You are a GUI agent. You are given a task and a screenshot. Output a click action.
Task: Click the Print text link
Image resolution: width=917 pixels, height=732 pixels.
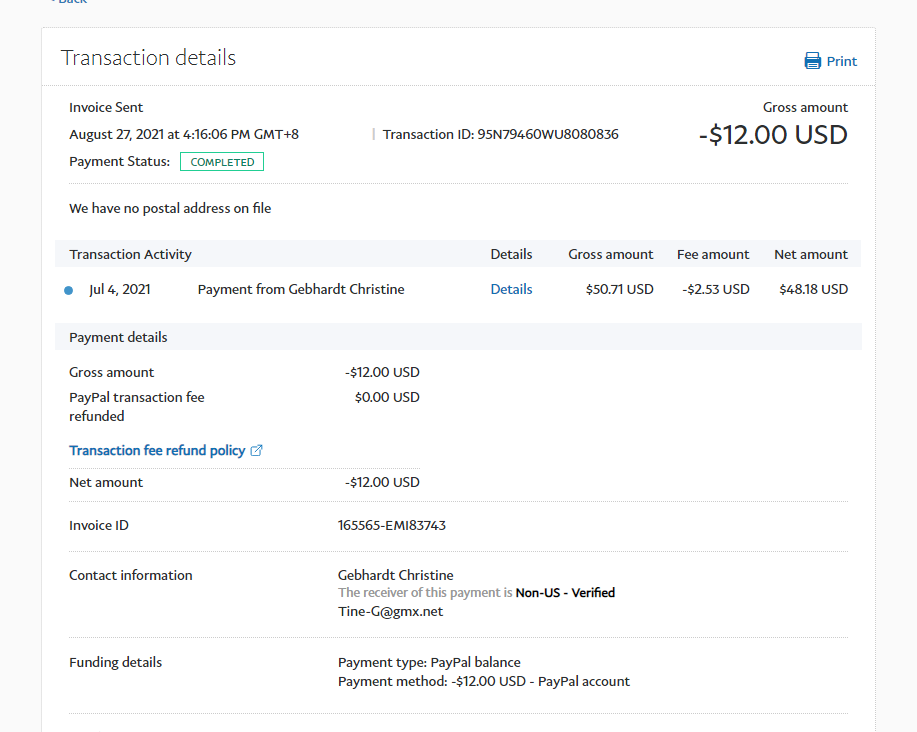tap(841, 61)
